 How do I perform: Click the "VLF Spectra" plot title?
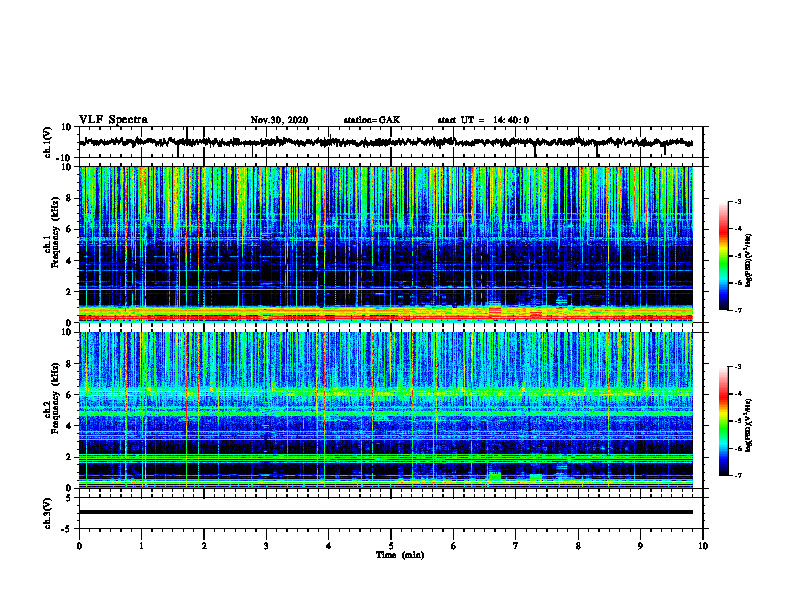113,120
